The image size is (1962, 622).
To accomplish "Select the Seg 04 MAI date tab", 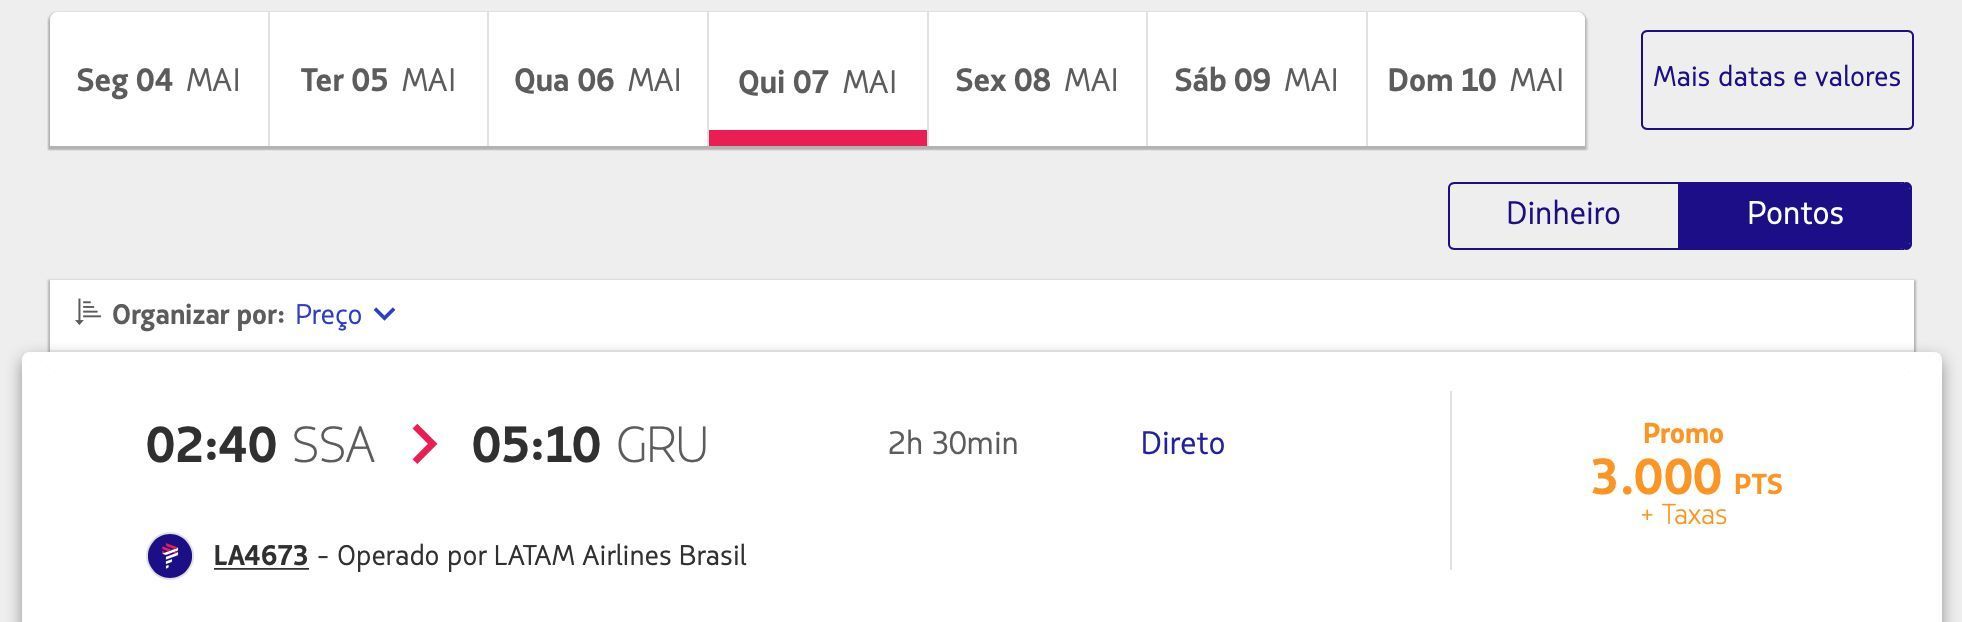I will (x=159, y=80).
